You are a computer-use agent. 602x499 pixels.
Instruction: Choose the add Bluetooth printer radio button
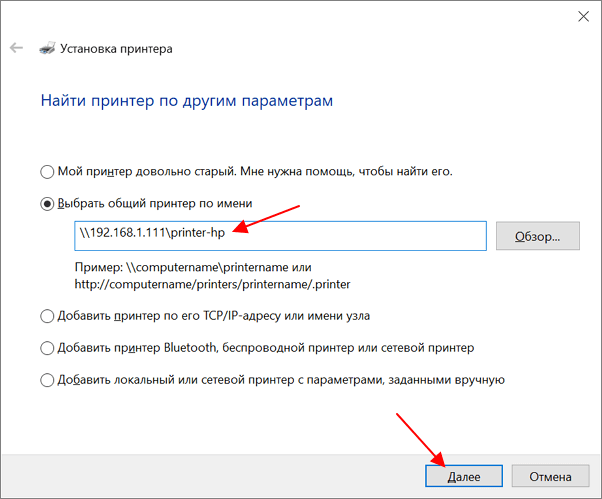click(47, 348)
